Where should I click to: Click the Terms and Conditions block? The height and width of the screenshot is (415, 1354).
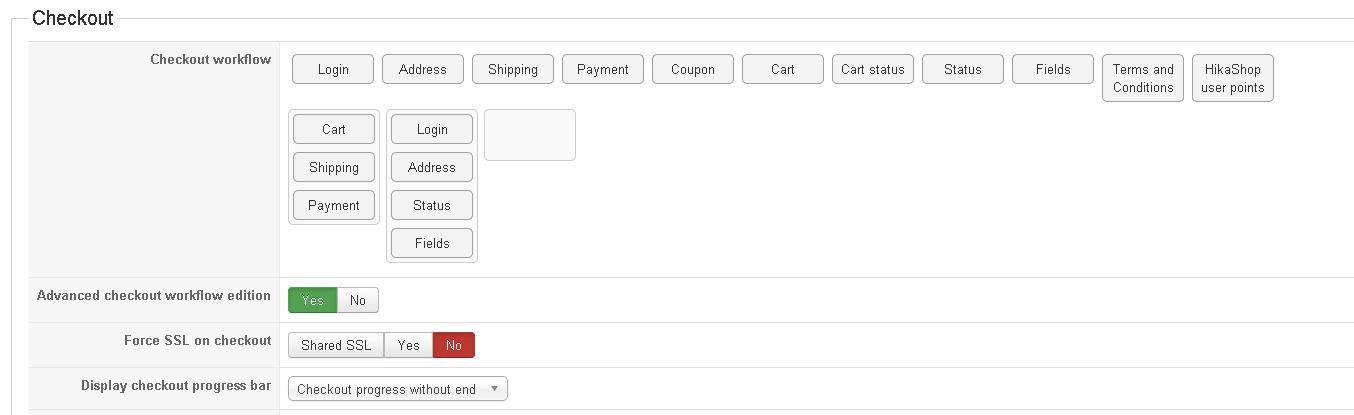[x=1143, y=78]
